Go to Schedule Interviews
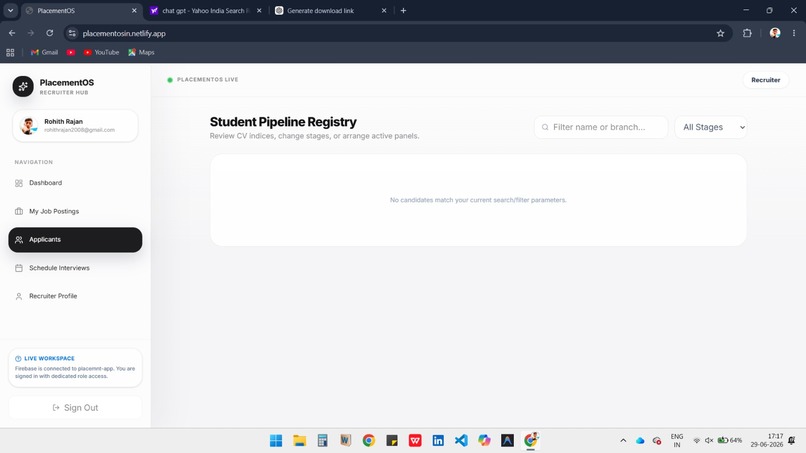 [75, 268]
